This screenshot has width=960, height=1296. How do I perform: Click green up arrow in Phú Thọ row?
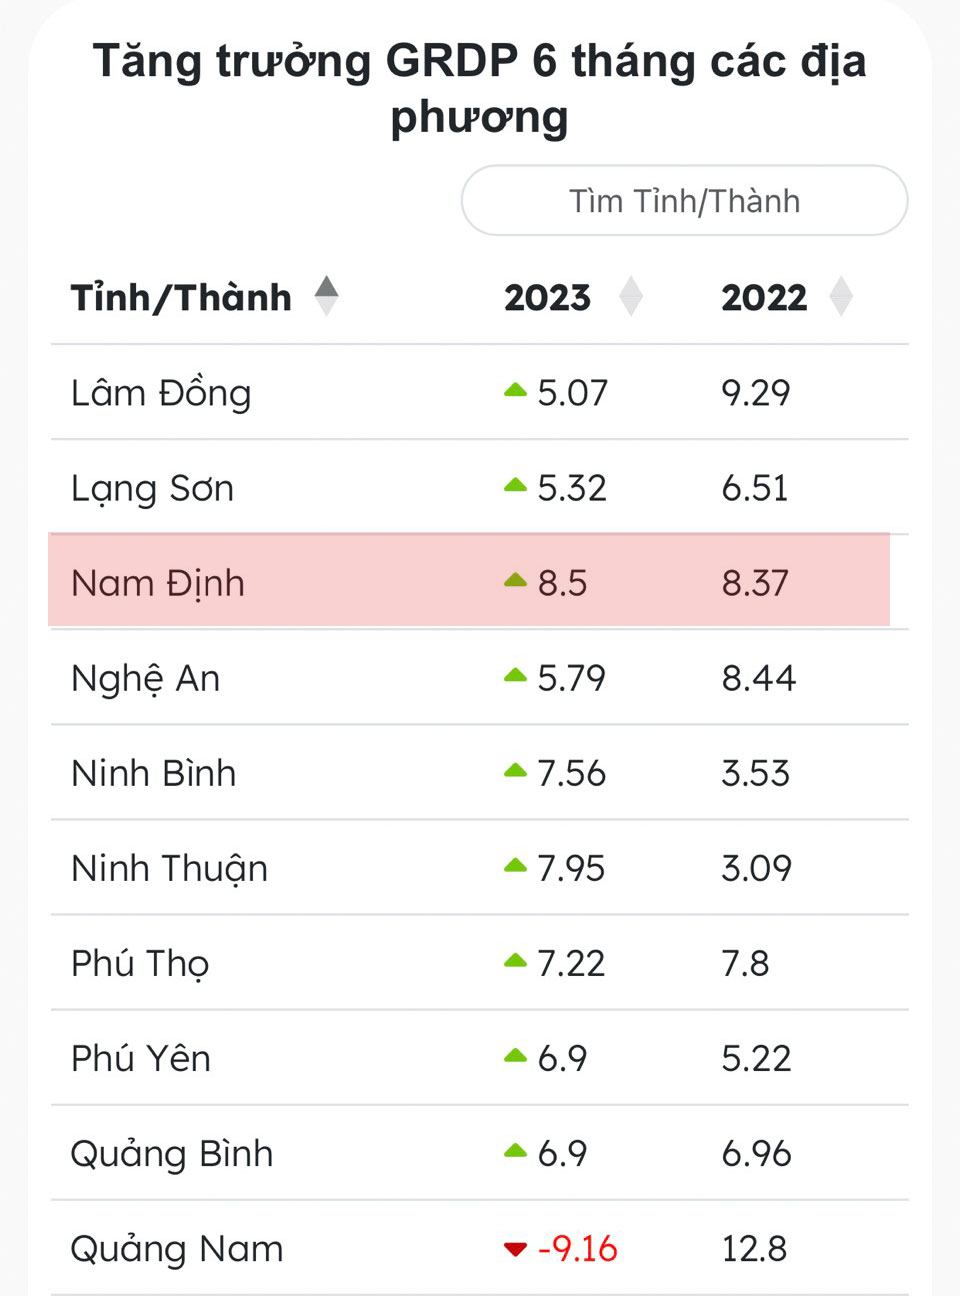click(x=515, y=960)
